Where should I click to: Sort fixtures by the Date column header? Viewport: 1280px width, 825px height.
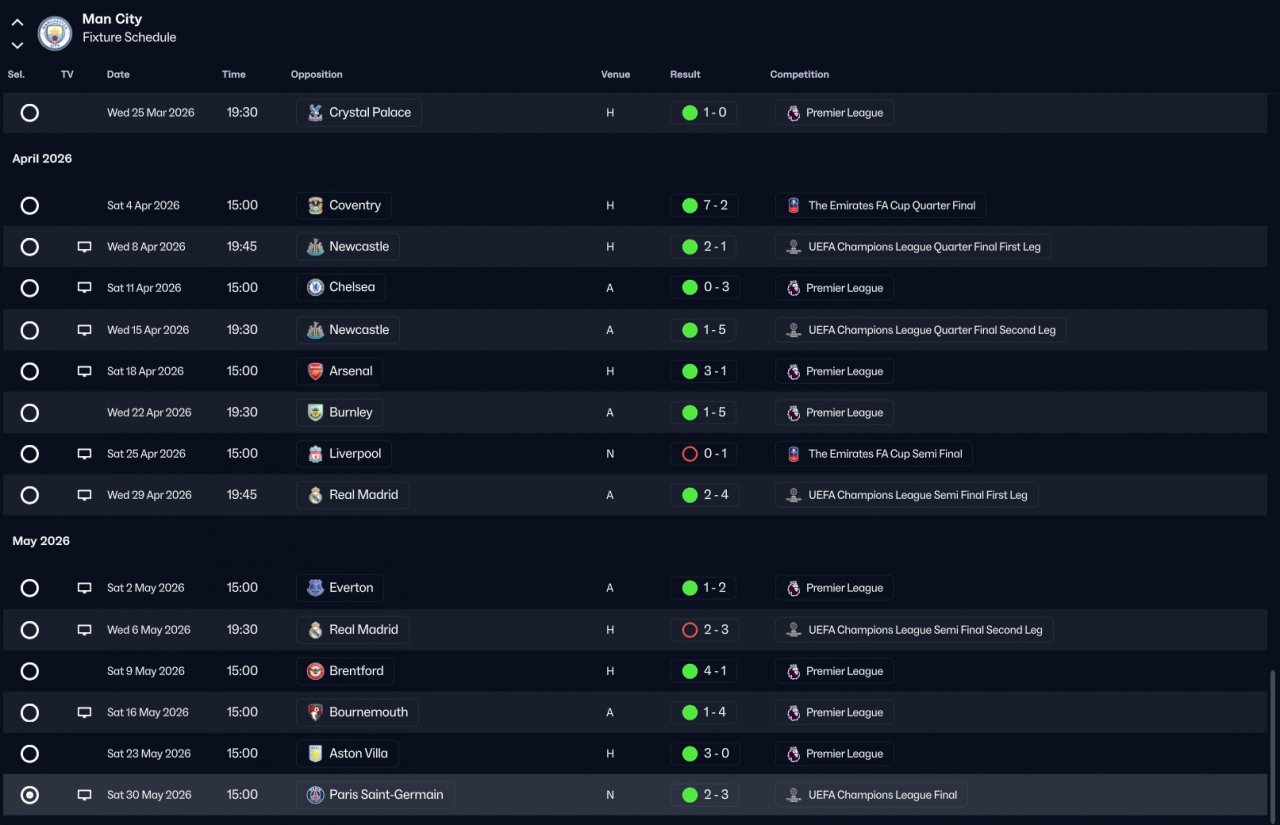118,74
